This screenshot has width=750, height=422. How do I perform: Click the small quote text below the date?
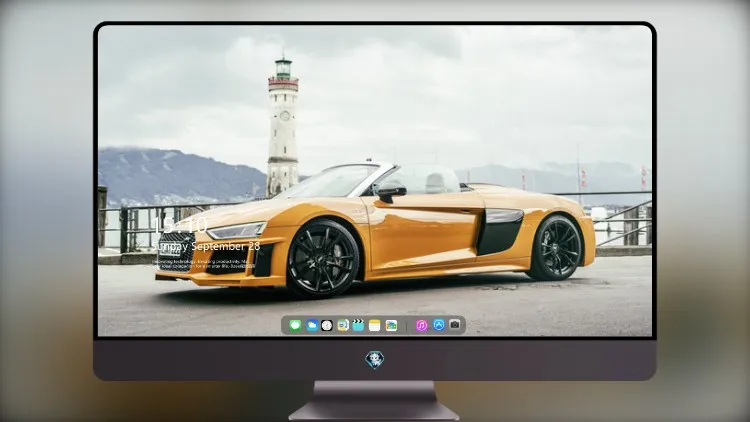203,264
